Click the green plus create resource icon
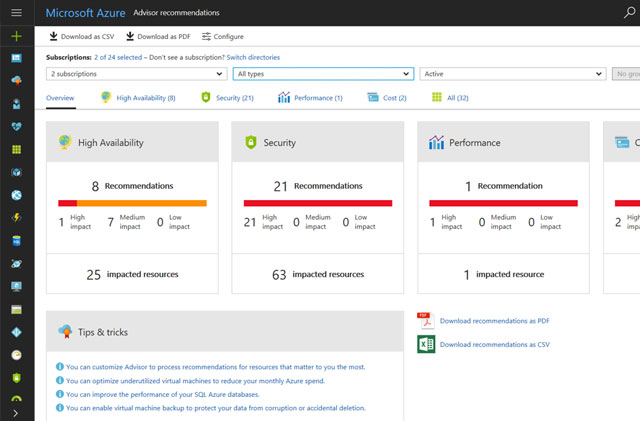 (x=16, y=36)
